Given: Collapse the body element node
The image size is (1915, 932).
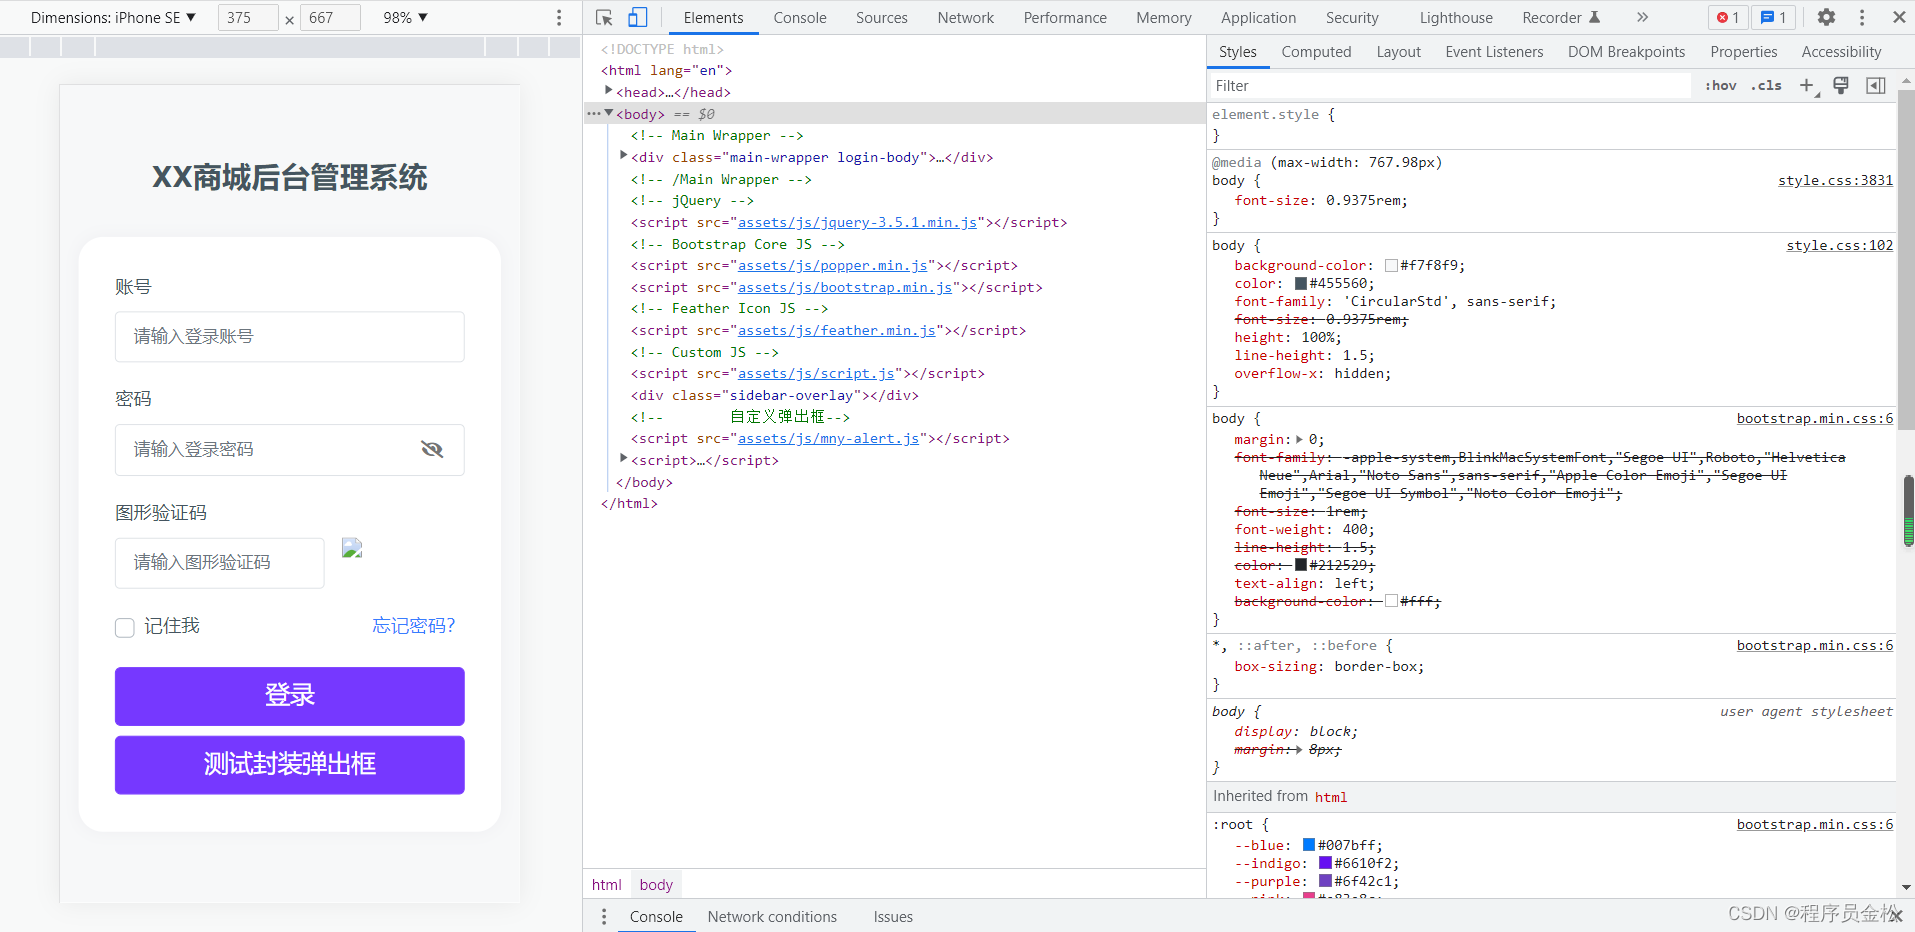Looking at the screenshot, I should click(609, 113).
